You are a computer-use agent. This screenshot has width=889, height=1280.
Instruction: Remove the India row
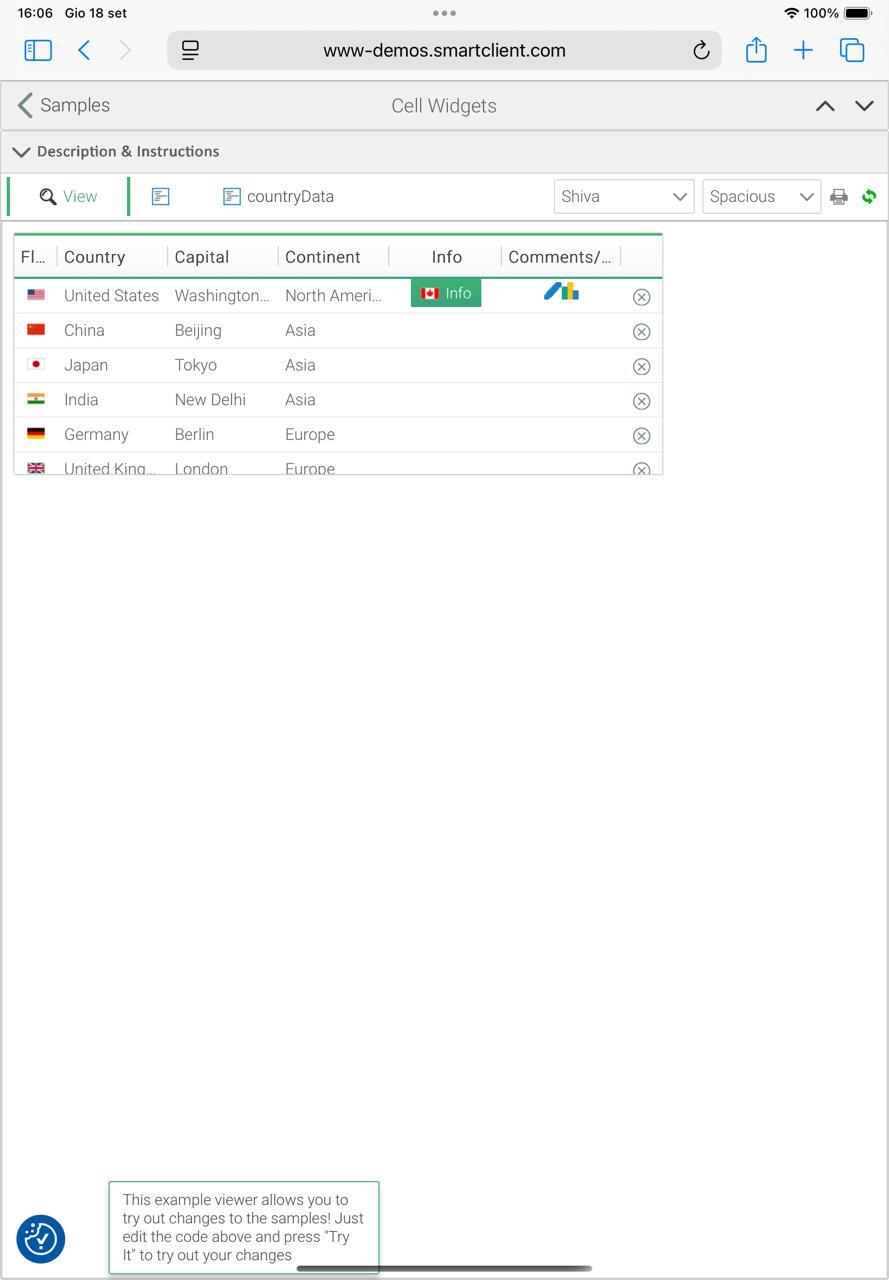(x=642, y=401)
